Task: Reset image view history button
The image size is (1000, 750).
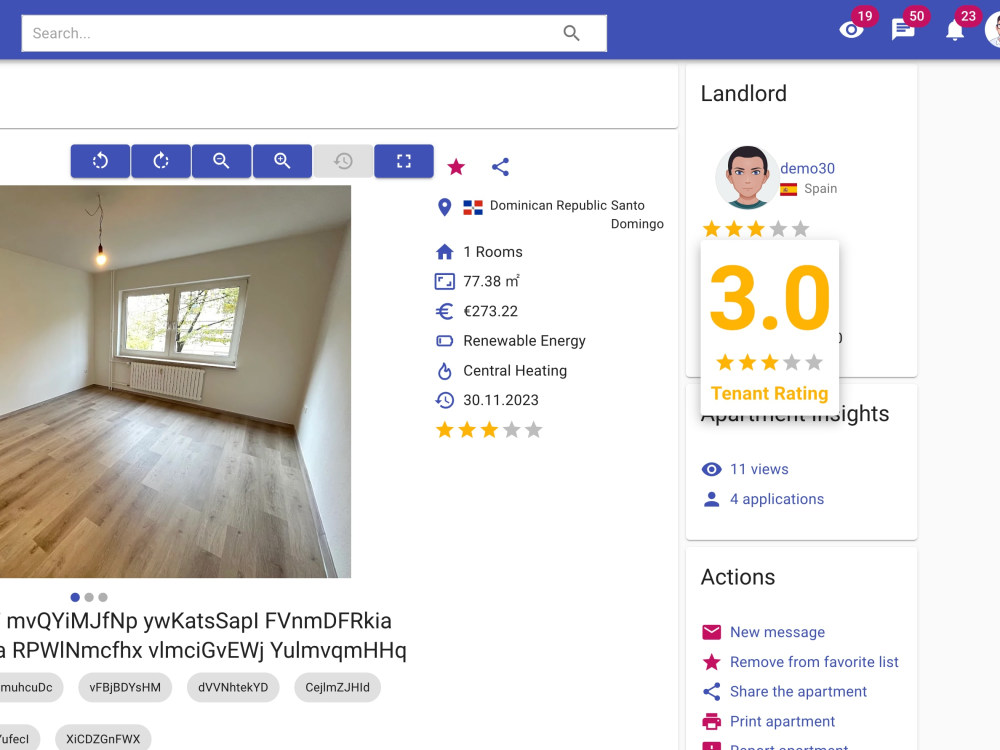Action: pyautogui.click(x=343, y=161)
